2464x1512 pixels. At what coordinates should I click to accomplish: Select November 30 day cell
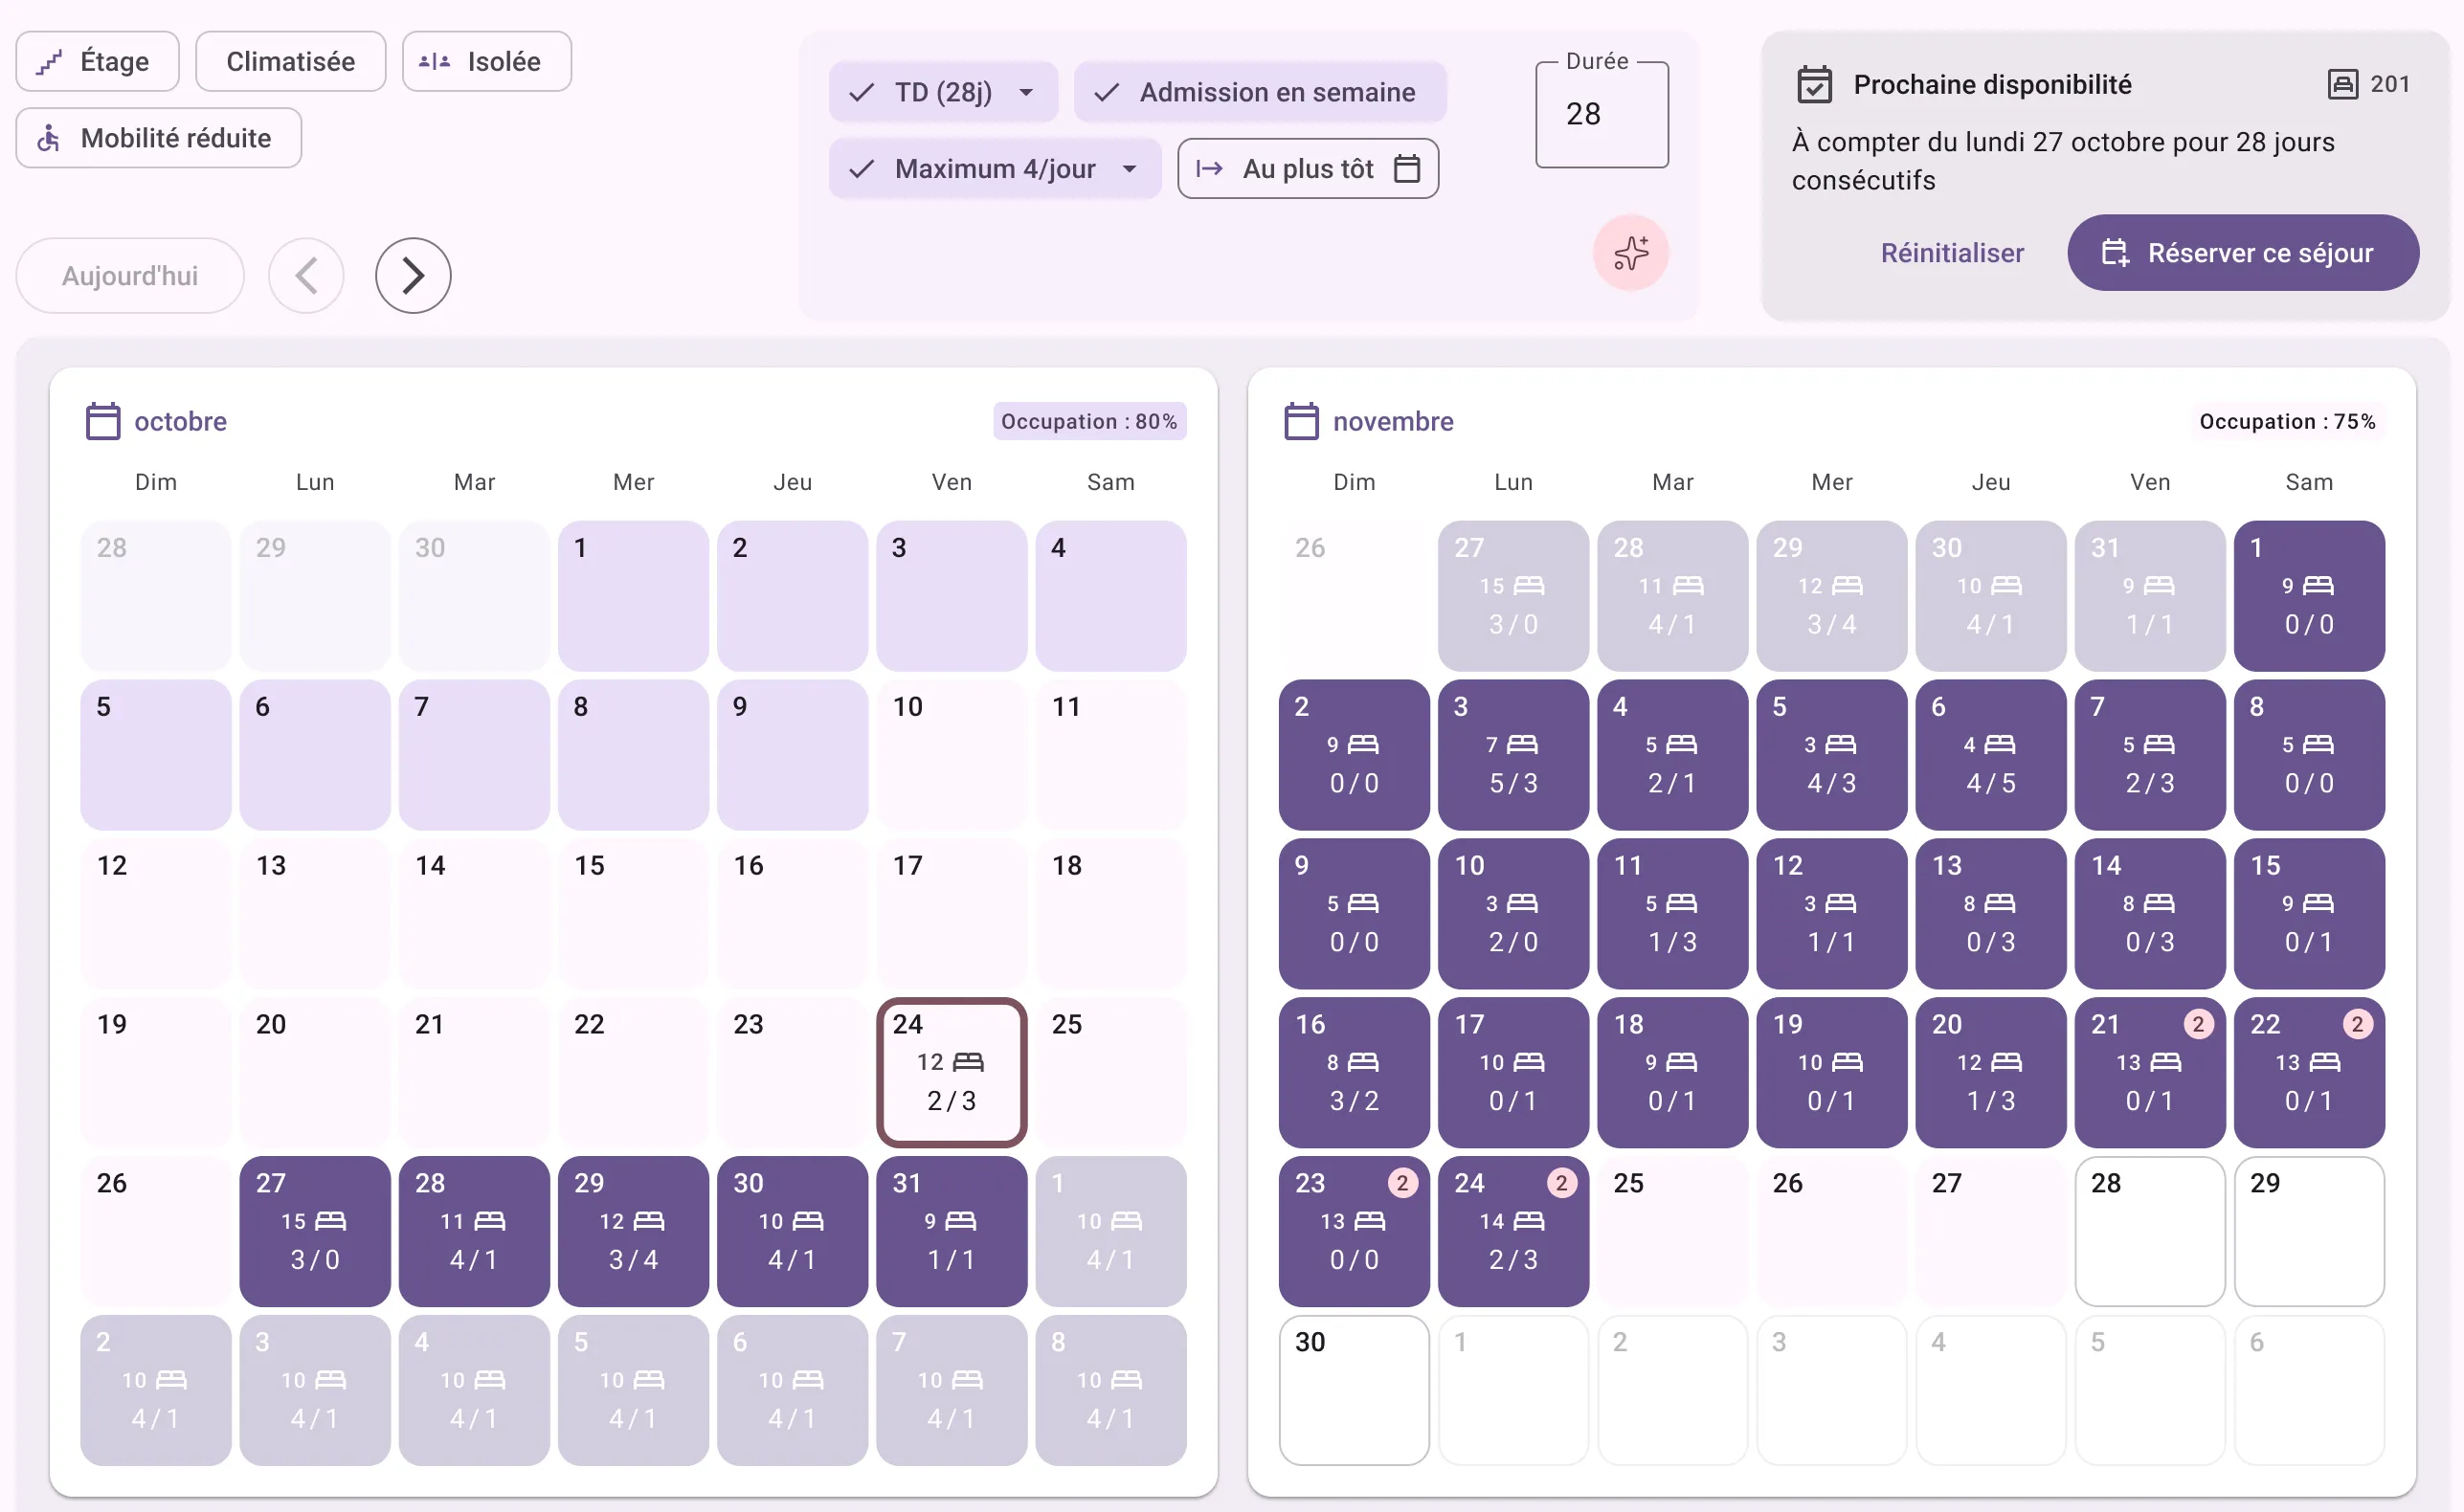click(1354, 1390)
